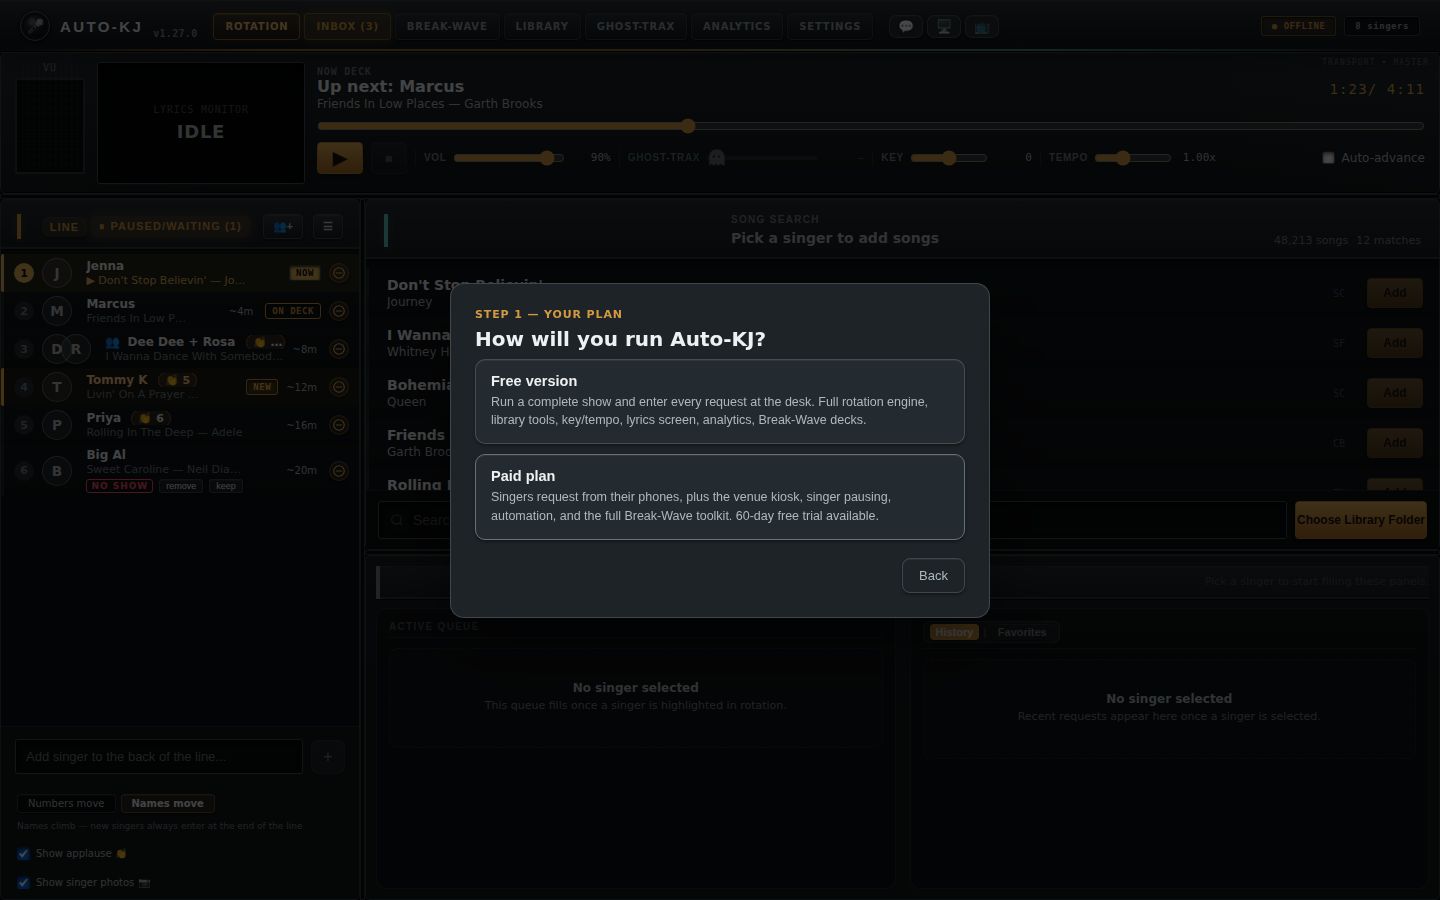Adjust the TEMPO slider
1440x900 pixels.
(x=1132, y=158)
